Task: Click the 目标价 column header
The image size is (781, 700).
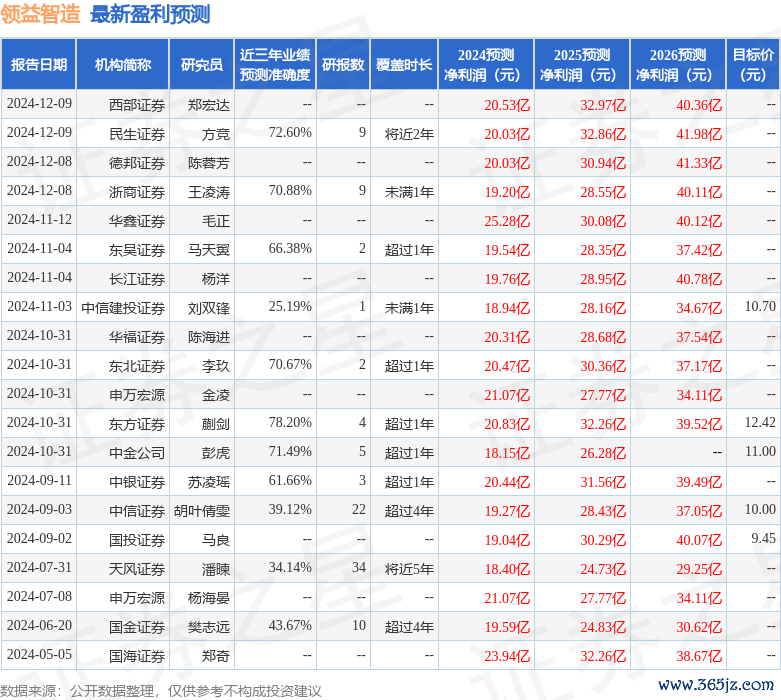Action: click(x=753, y=65)
